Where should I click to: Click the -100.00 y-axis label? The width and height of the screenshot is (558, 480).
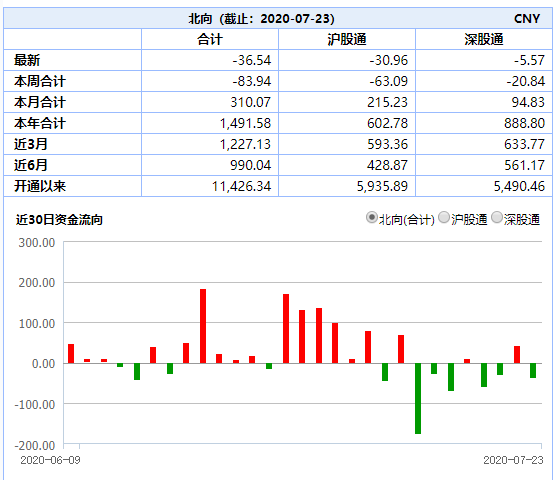click(x=35, y=405)
